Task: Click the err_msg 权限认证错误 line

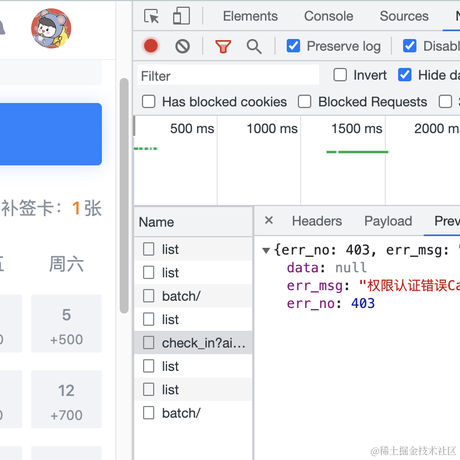Action: click(373, 286)
